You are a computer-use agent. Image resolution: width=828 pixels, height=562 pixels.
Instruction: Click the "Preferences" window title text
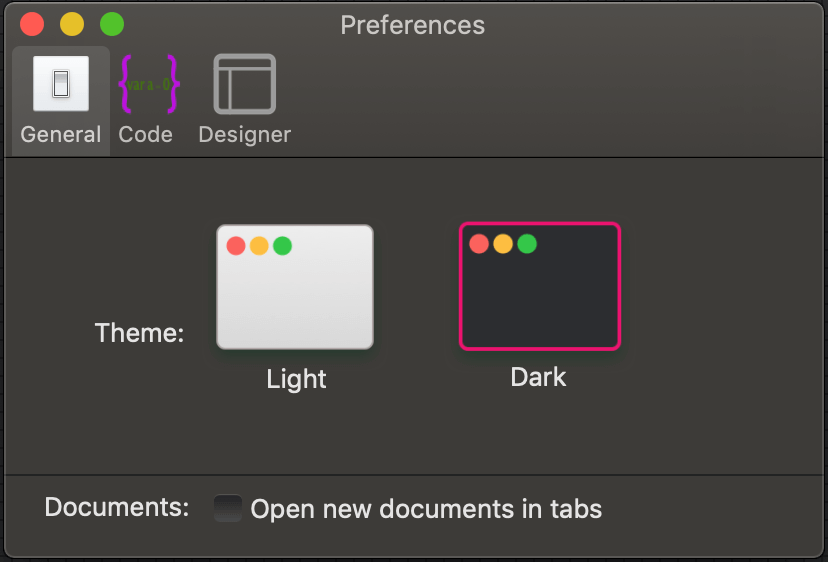(412, 25)
